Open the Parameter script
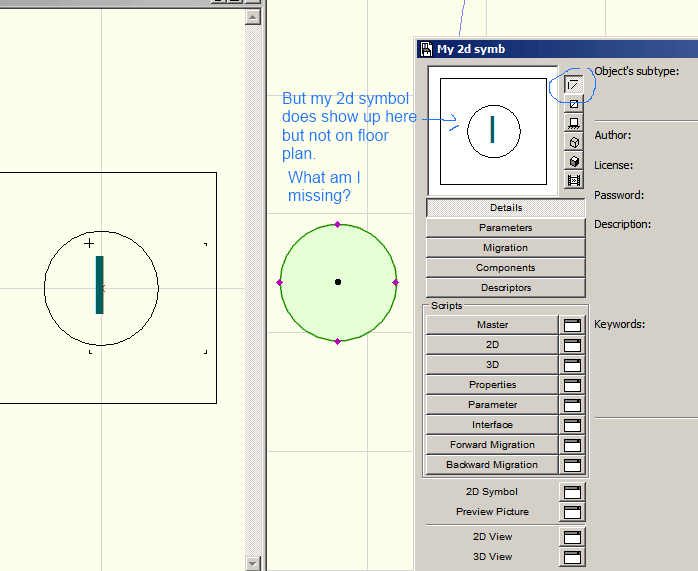 click(x=492, y=405)
